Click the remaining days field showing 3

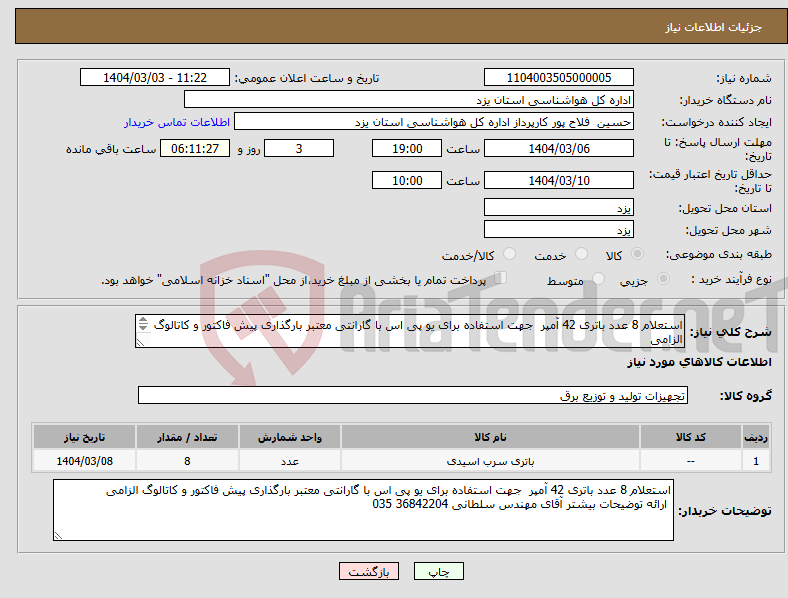tap(299, 148)
